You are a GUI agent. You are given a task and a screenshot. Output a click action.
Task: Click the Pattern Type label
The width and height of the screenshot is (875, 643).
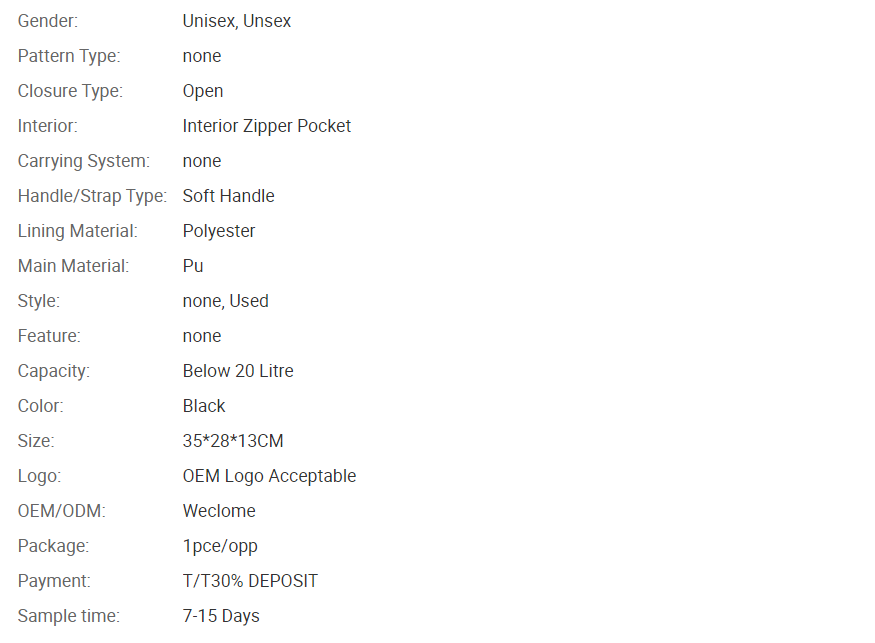pyautogui.click(x=69, y=56)
